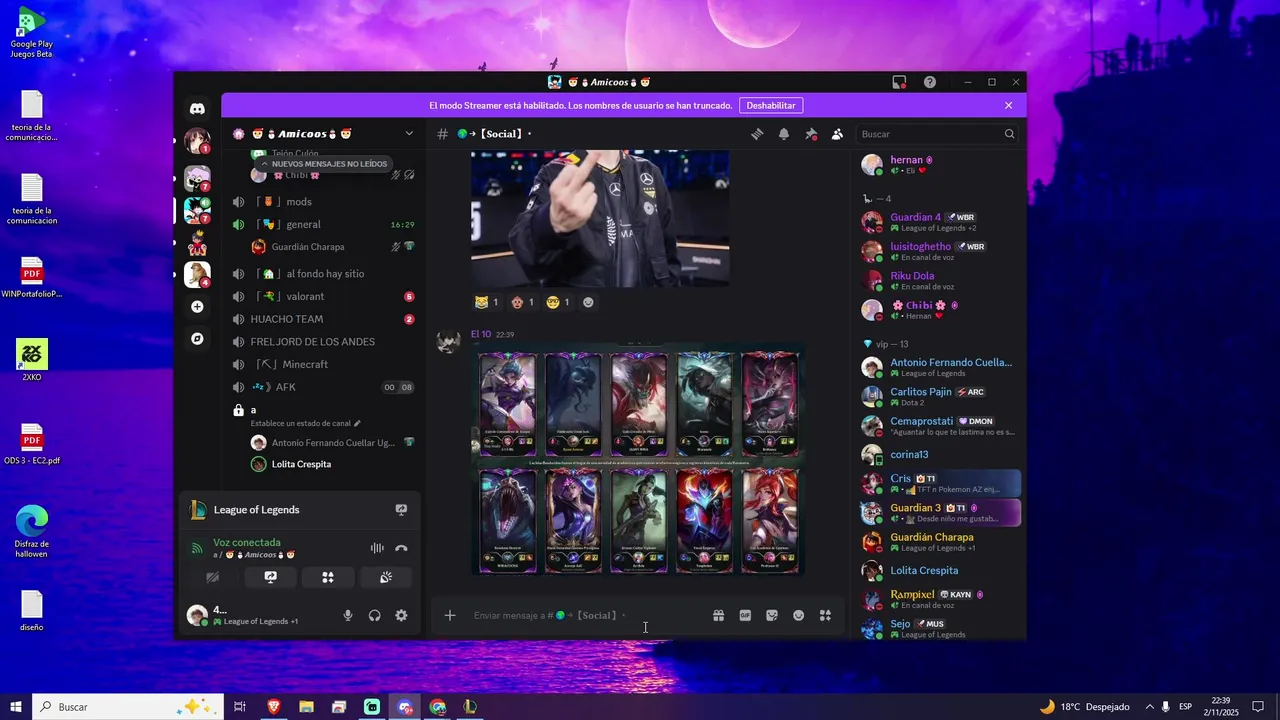
Task: Stream League of Legends screen icon
Action: pyautogui.click(x=401, y=510)
